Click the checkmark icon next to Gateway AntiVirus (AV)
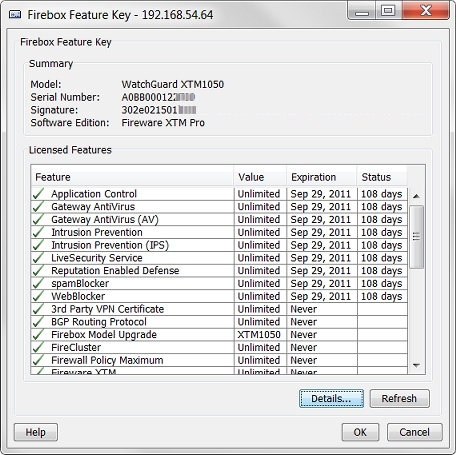The image size is (456, 455). coord(38,219)
